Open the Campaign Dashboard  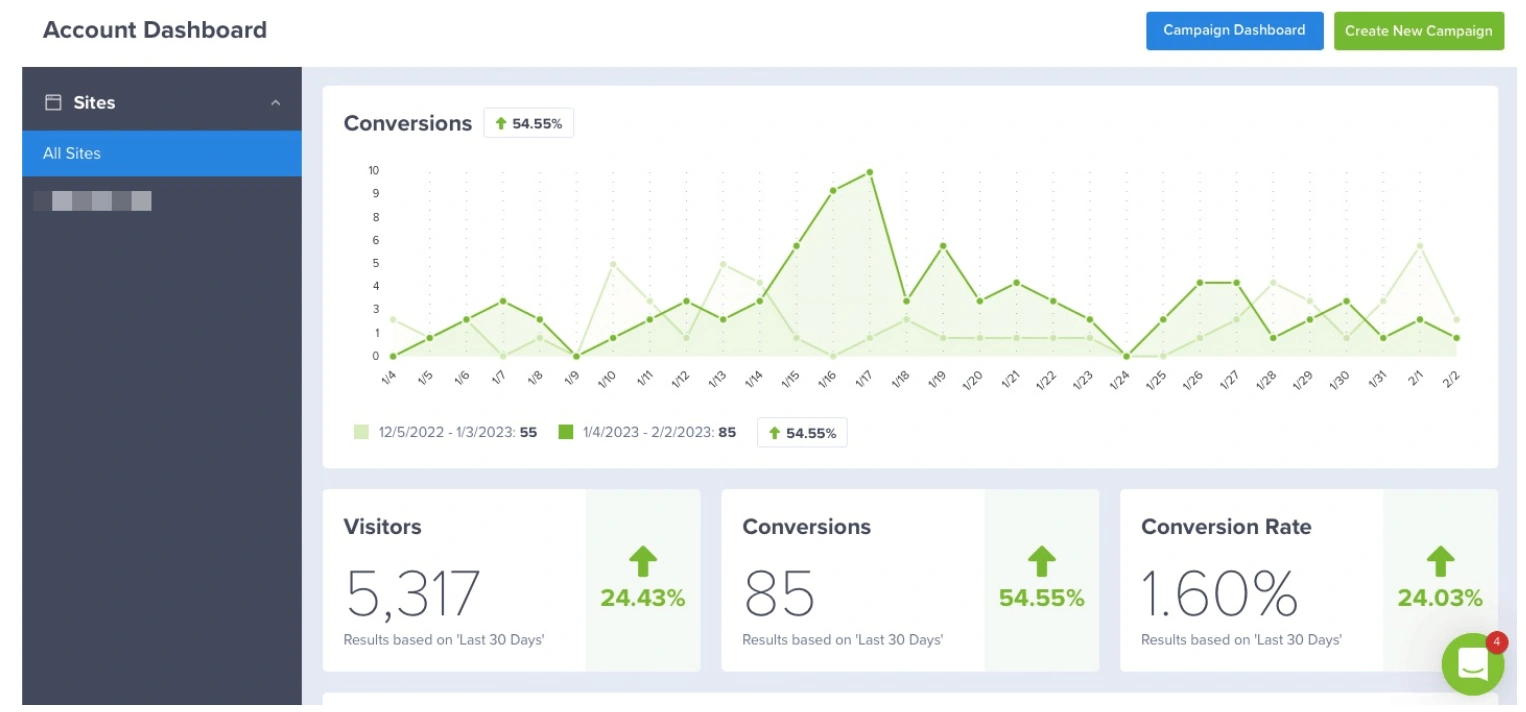1234,30
